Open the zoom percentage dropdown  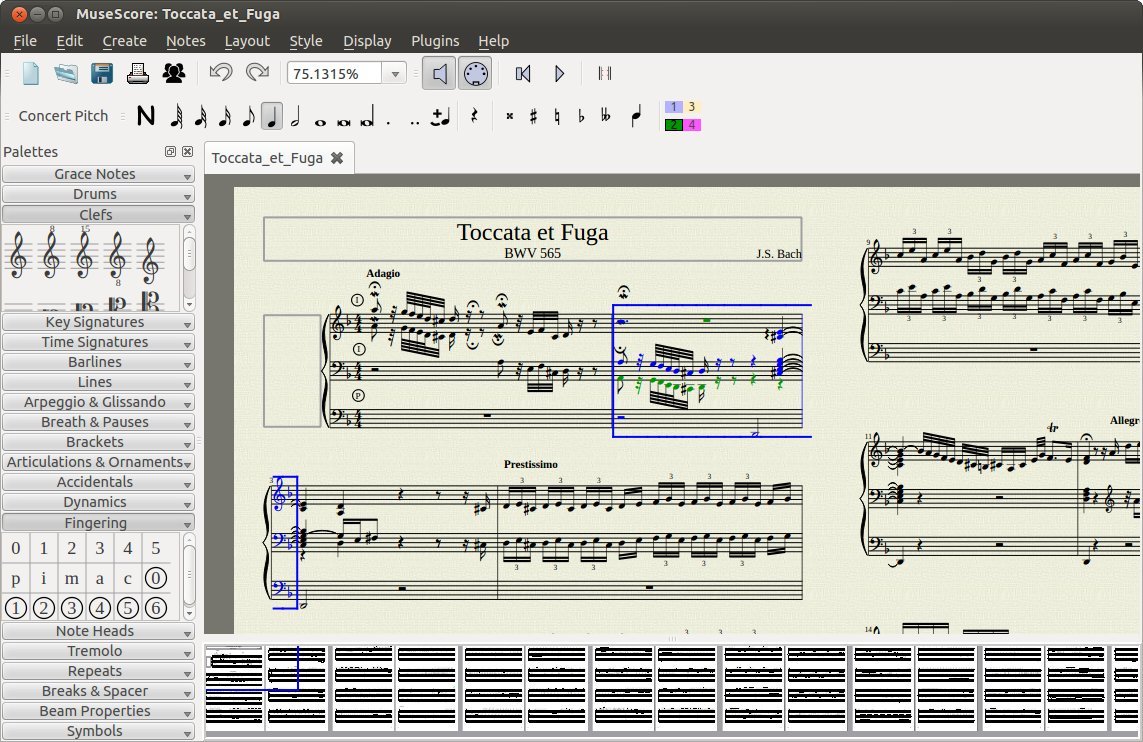pyautogui.click(x=395, y=72)
